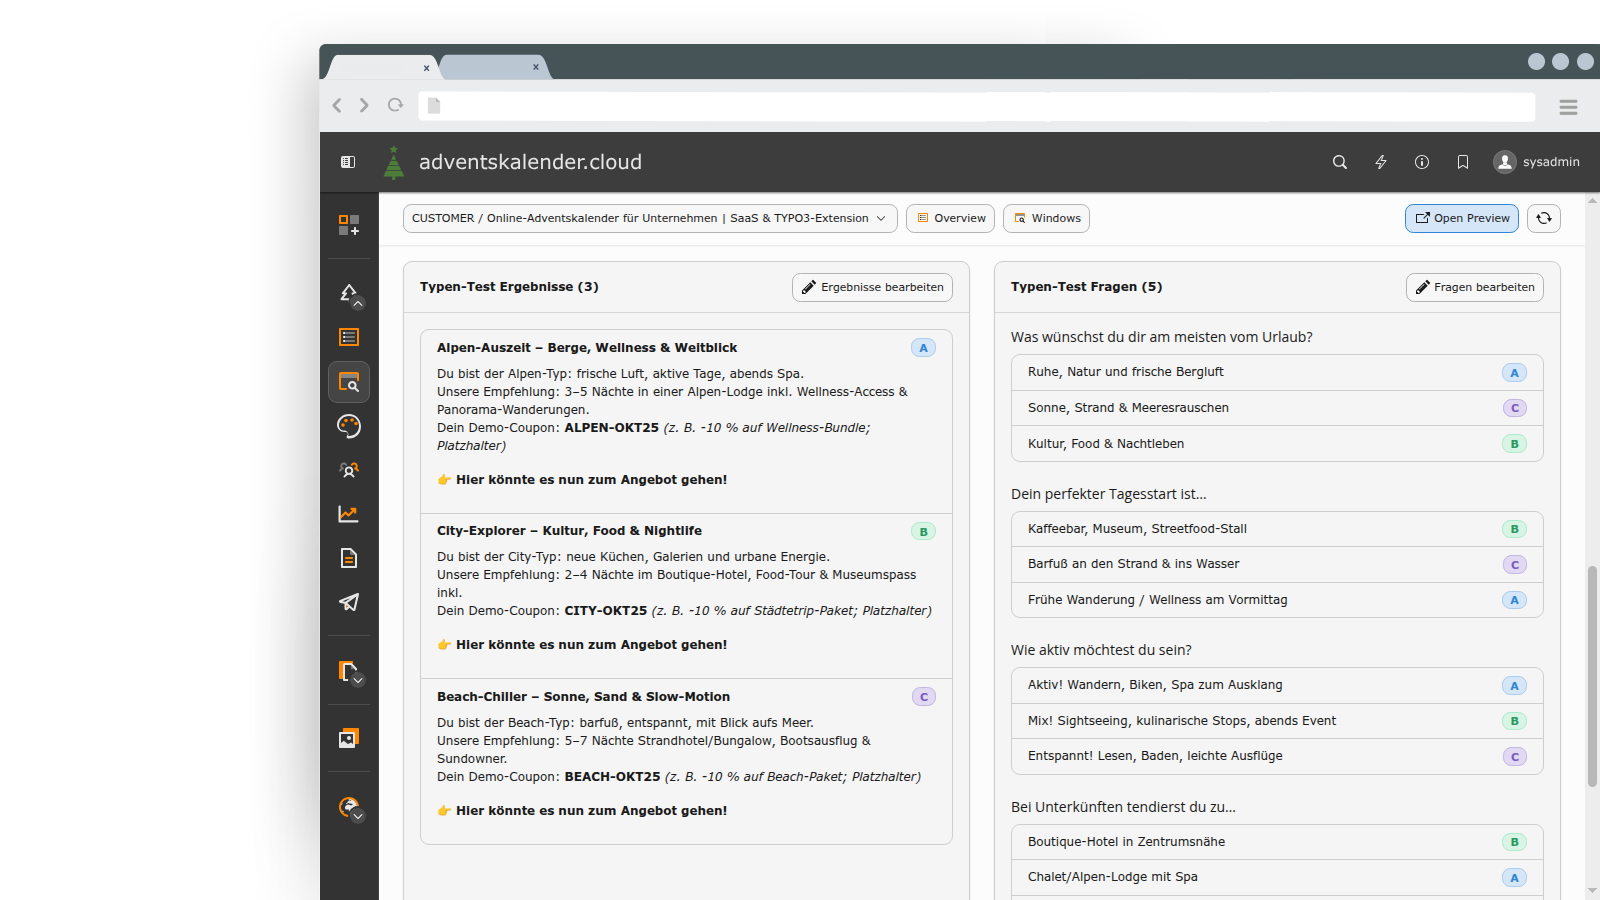Click answer 'Sonne, Strand & Meeresrauschen'
This screenshot has width=1600, height=900.
(x=1277, y=408)
